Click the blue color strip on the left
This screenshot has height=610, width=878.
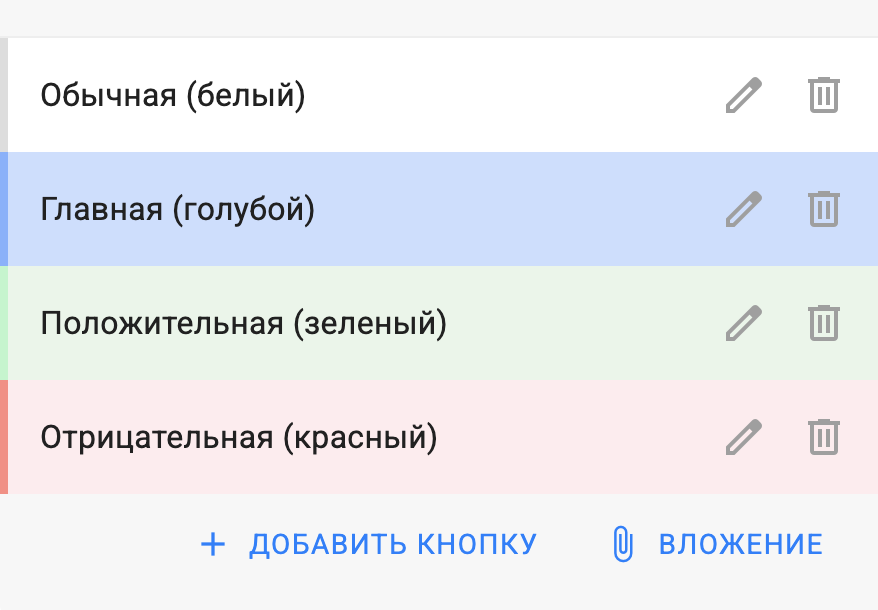(4, 209)
